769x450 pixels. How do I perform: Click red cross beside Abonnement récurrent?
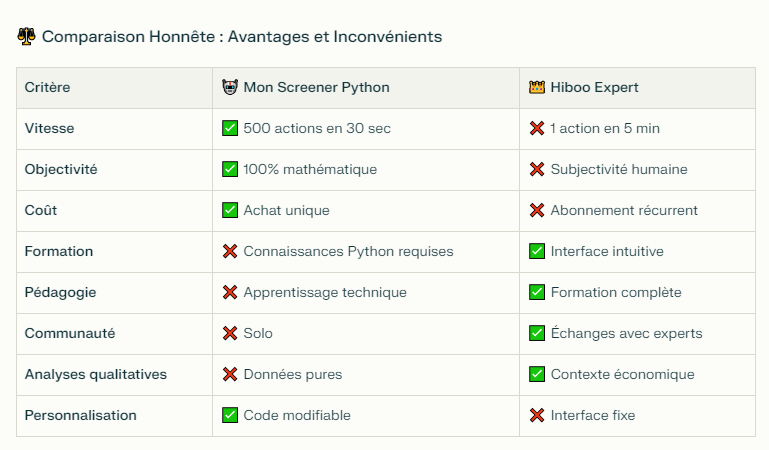(537, 210)
